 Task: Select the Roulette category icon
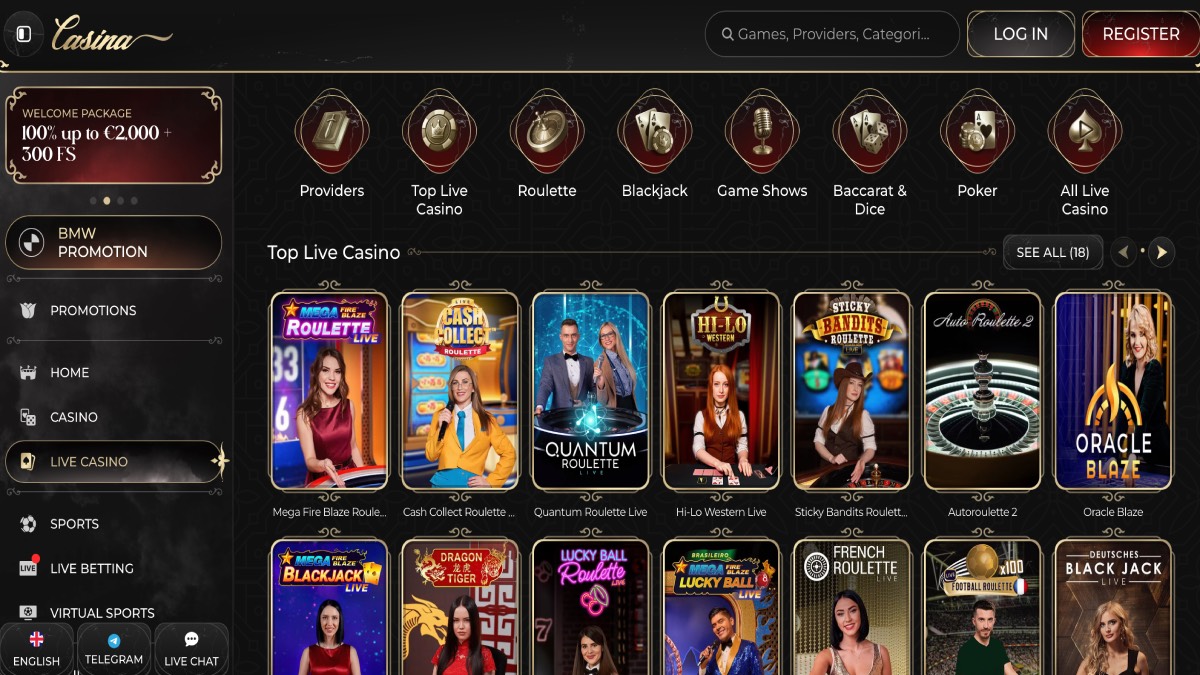coord(547,131)
